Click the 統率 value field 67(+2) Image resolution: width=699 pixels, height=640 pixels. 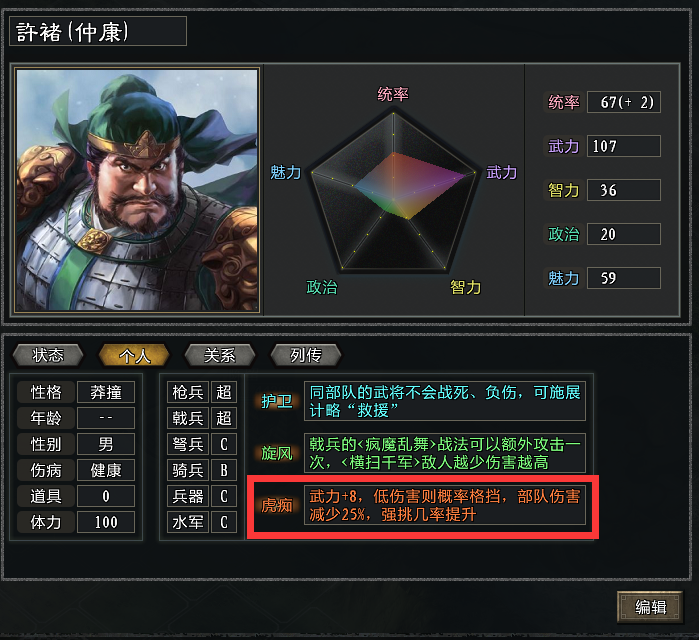[624, 102]
